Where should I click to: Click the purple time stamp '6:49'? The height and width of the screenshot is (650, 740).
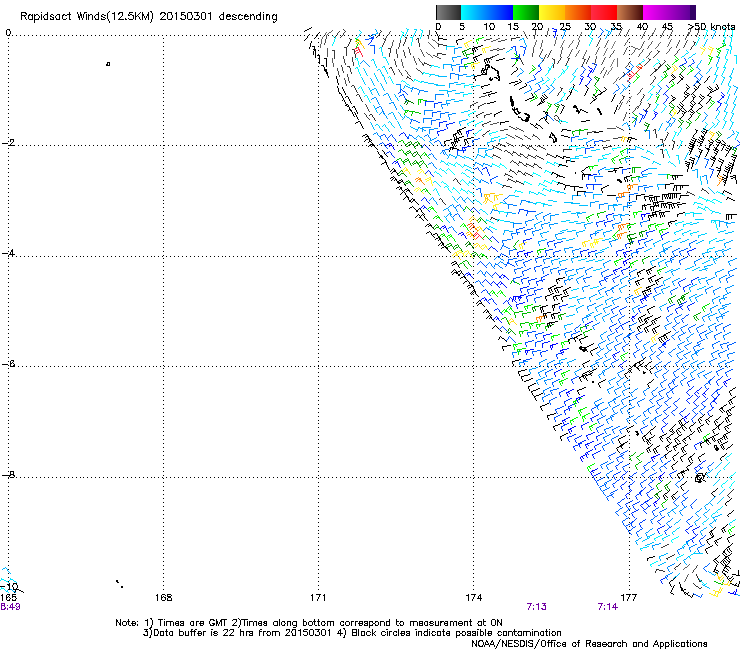(x=10, y=607)
